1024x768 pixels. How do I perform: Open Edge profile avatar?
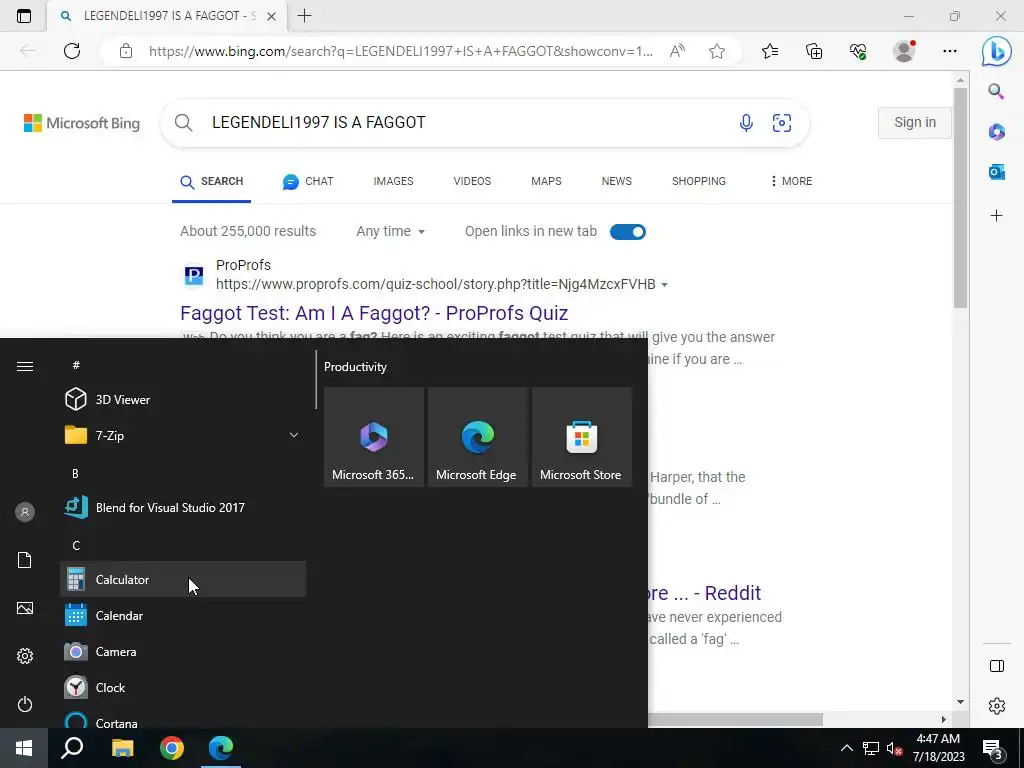coord(904,51)
